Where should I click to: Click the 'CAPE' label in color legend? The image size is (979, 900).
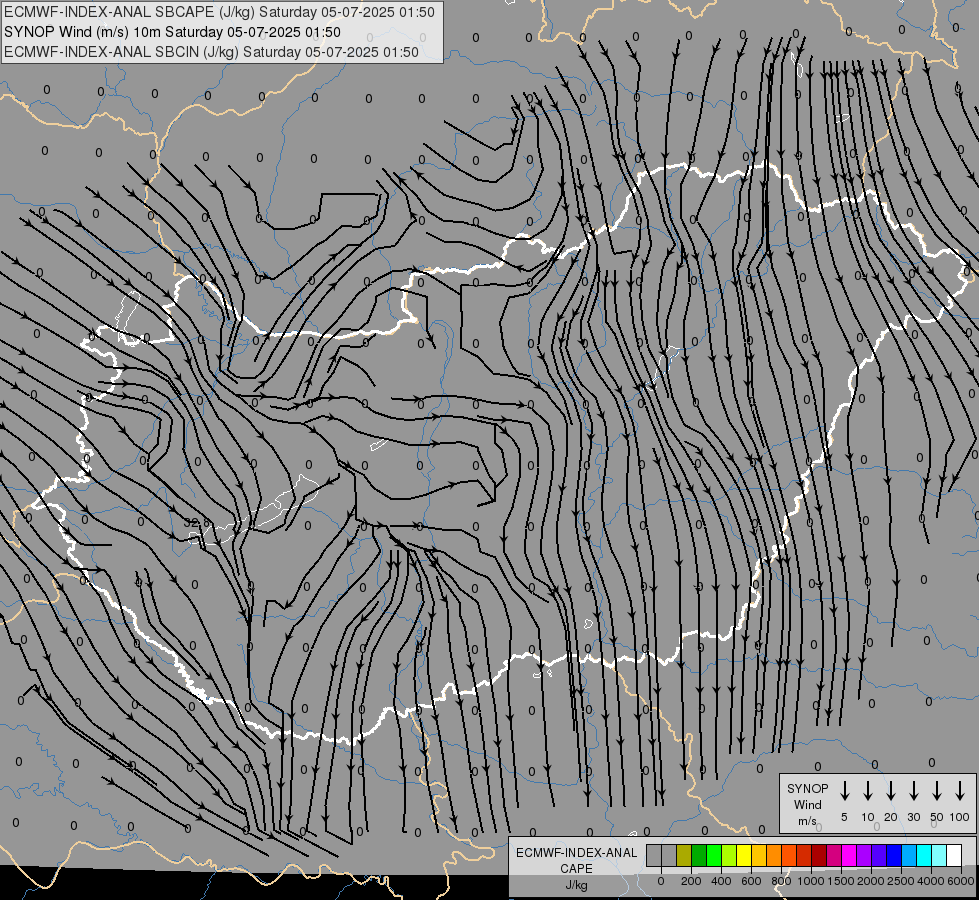(x=576, y=869)
